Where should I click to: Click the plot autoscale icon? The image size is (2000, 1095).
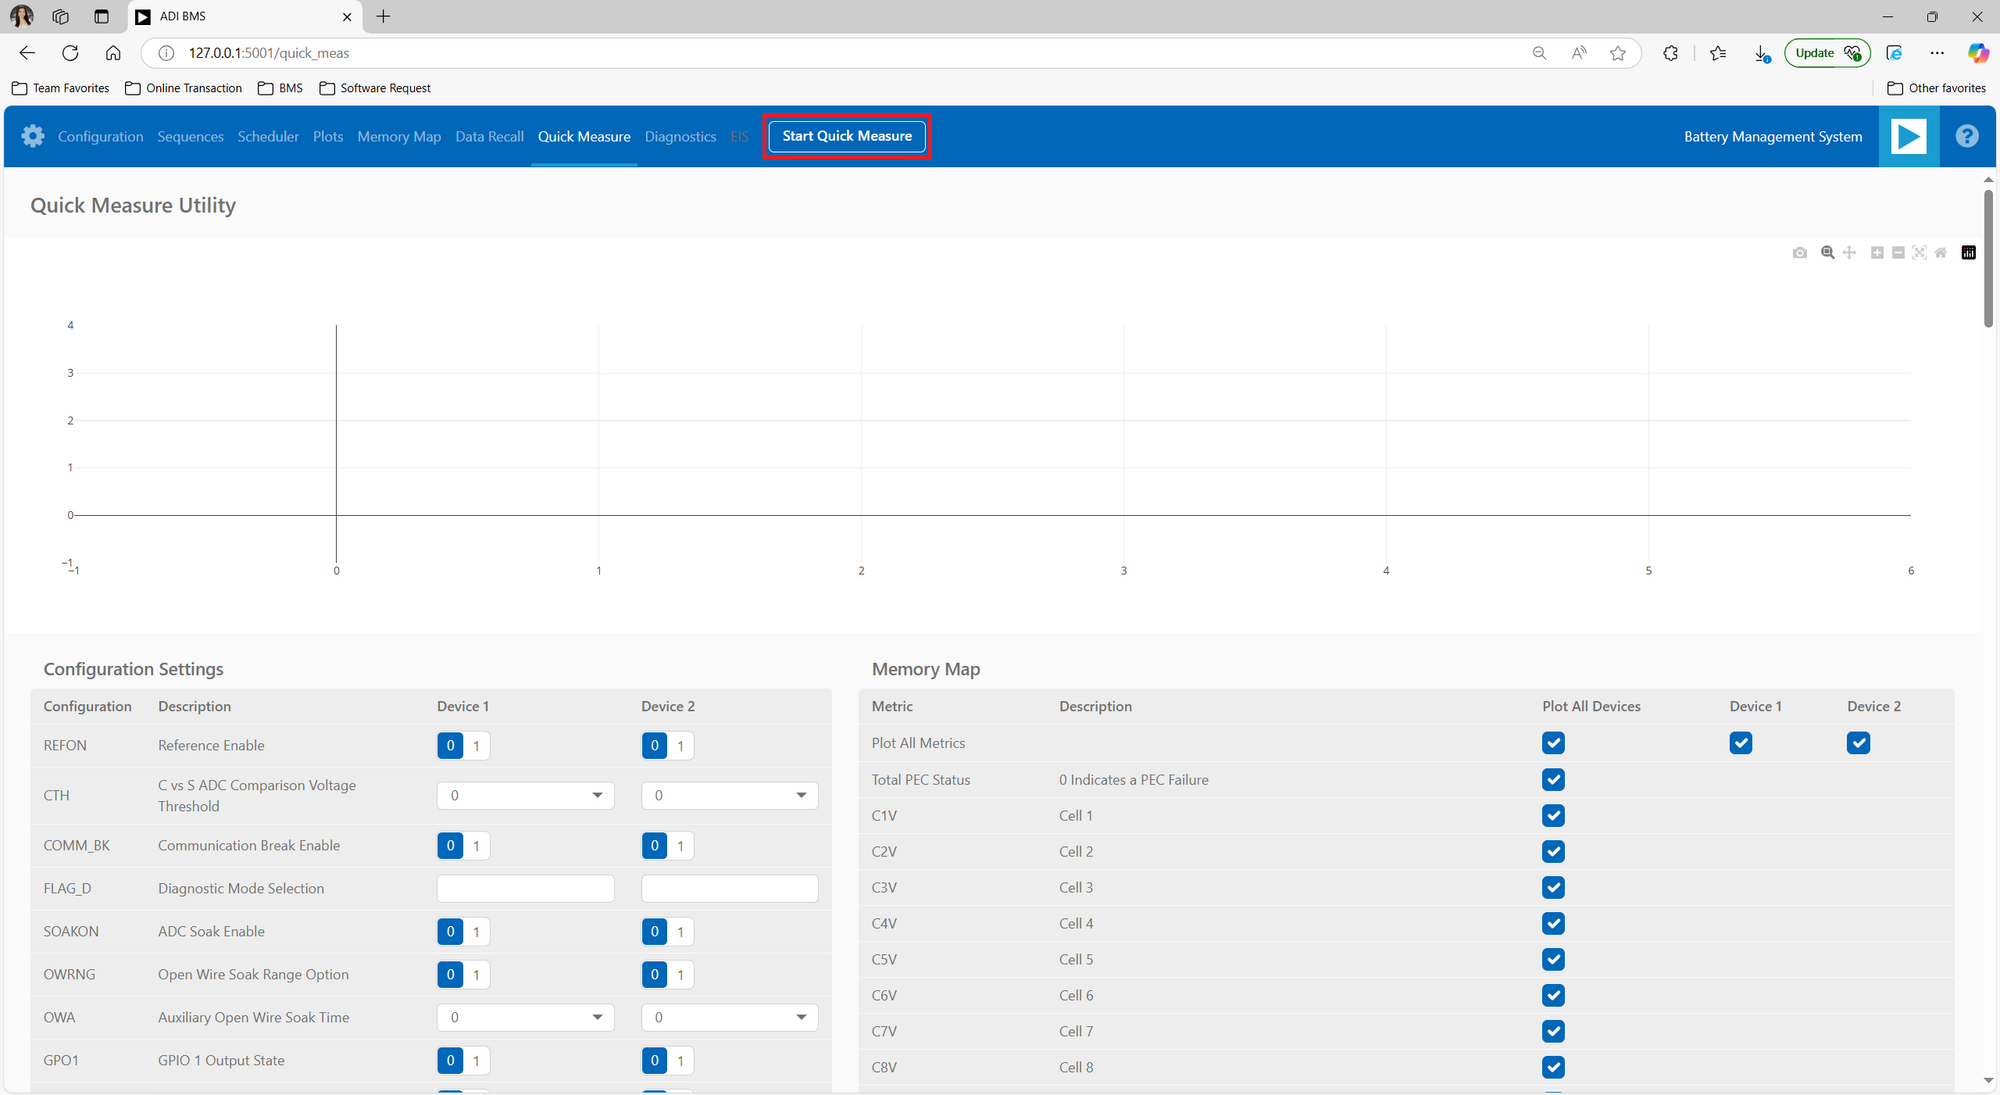click(1919, 253)
